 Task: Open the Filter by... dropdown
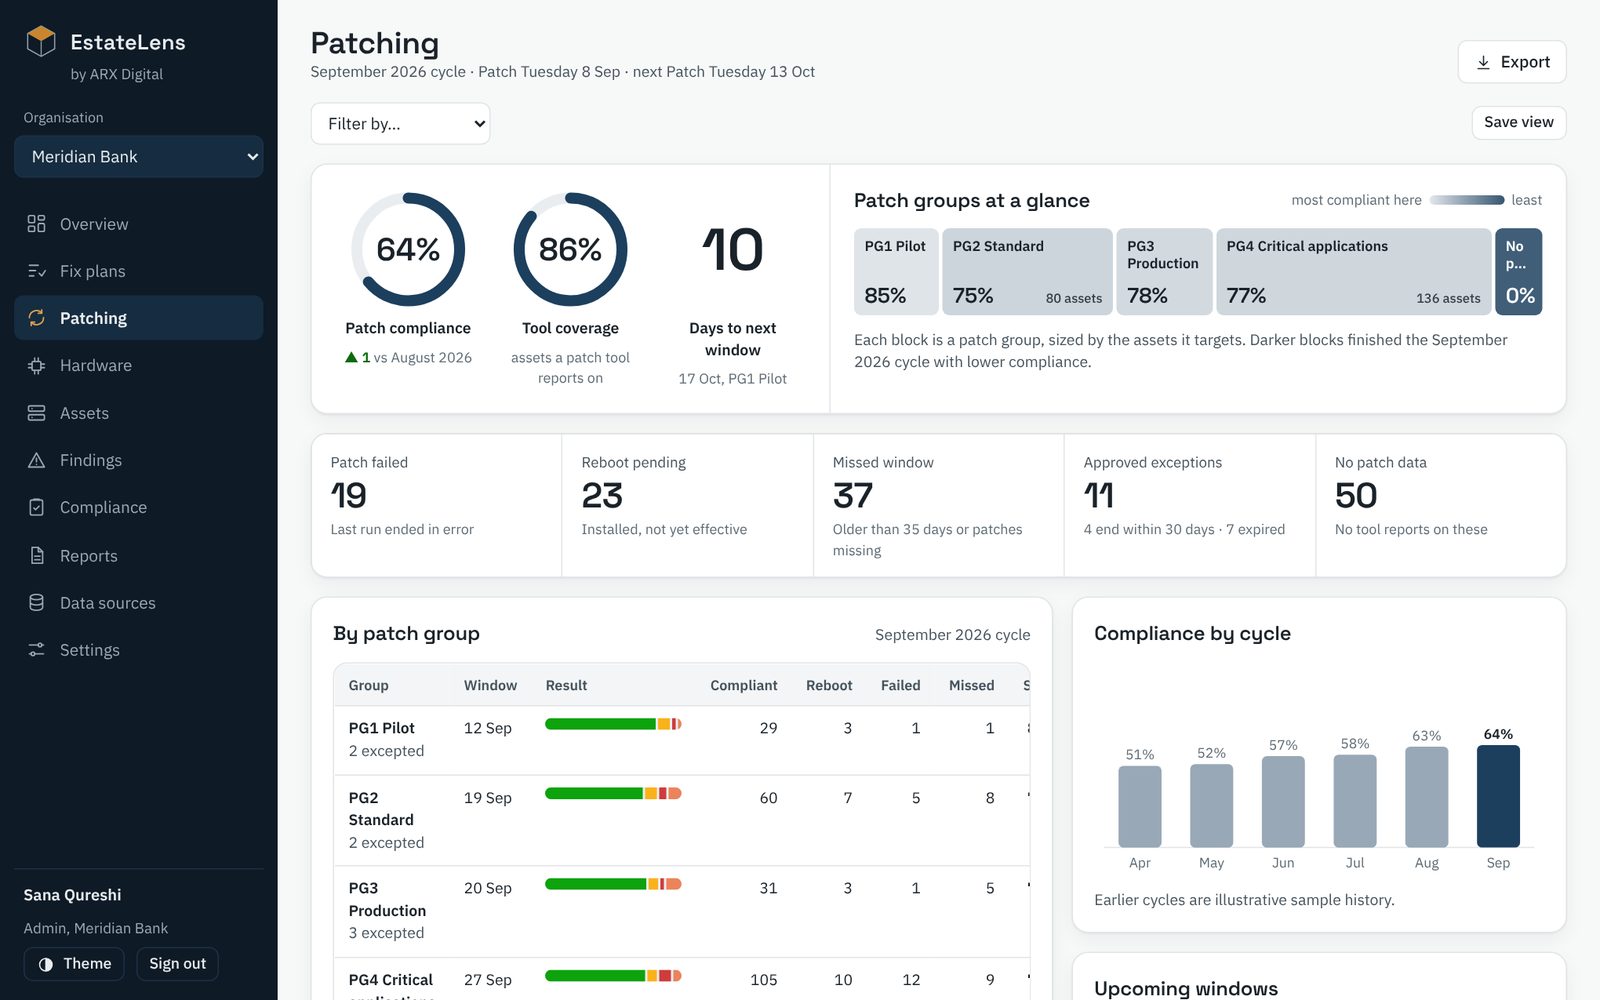(x=400, y=124)
